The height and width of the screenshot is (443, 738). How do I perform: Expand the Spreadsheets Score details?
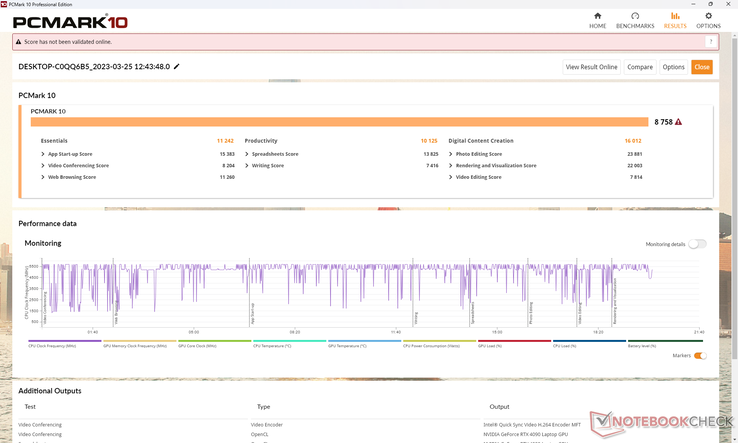(x=247, y=154)
